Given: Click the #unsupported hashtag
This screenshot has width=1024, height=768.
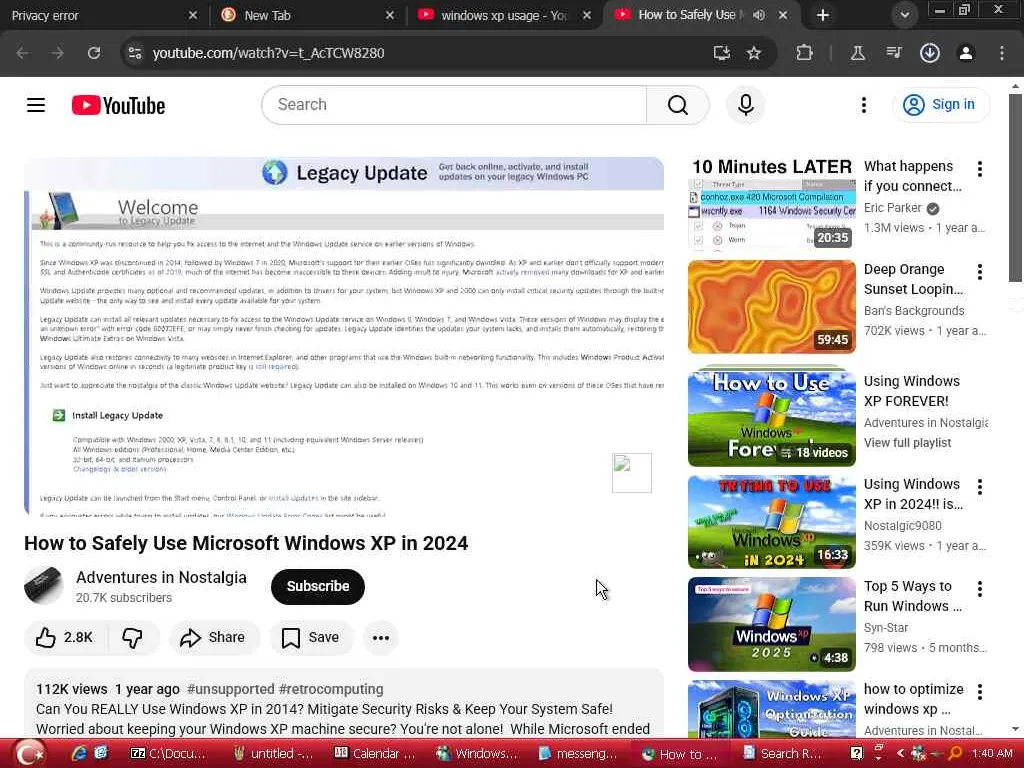Looking at the screenshot, I should pos(231,689).
